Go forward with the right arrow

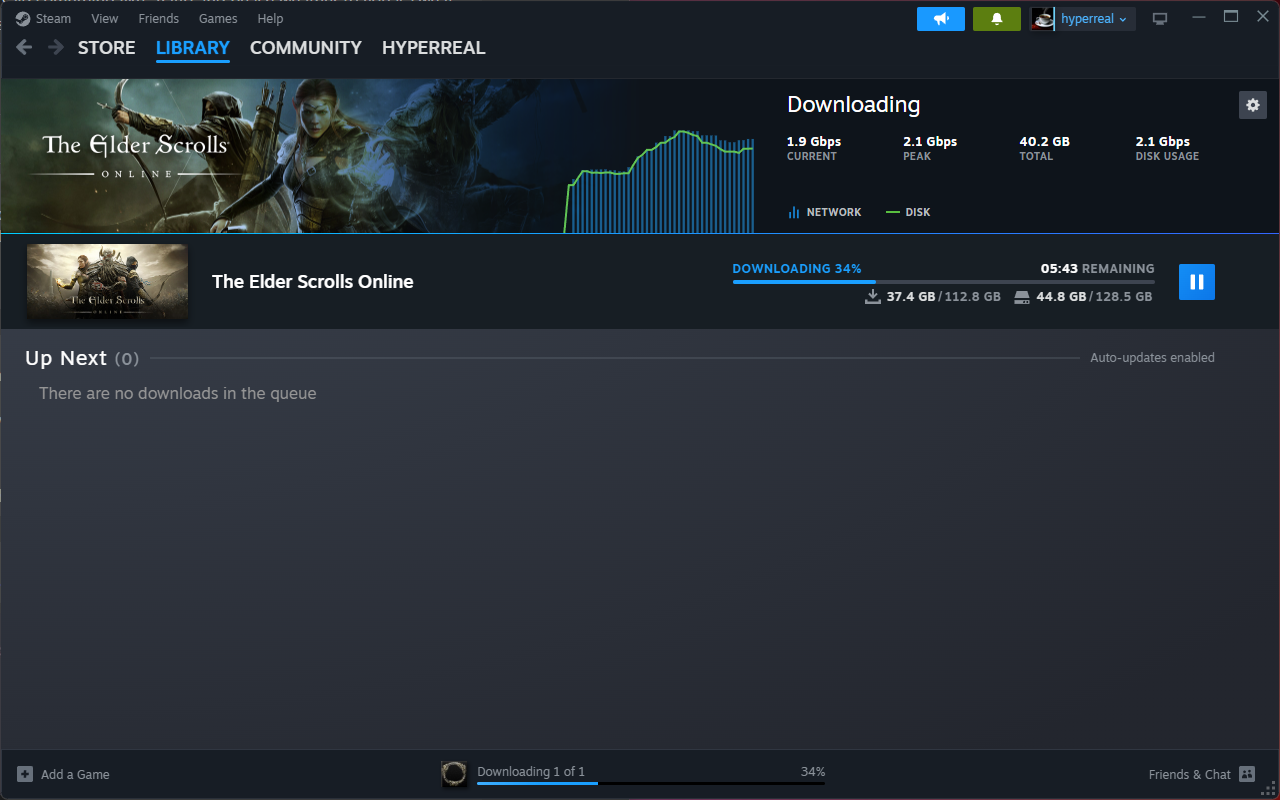click(55, 47)
